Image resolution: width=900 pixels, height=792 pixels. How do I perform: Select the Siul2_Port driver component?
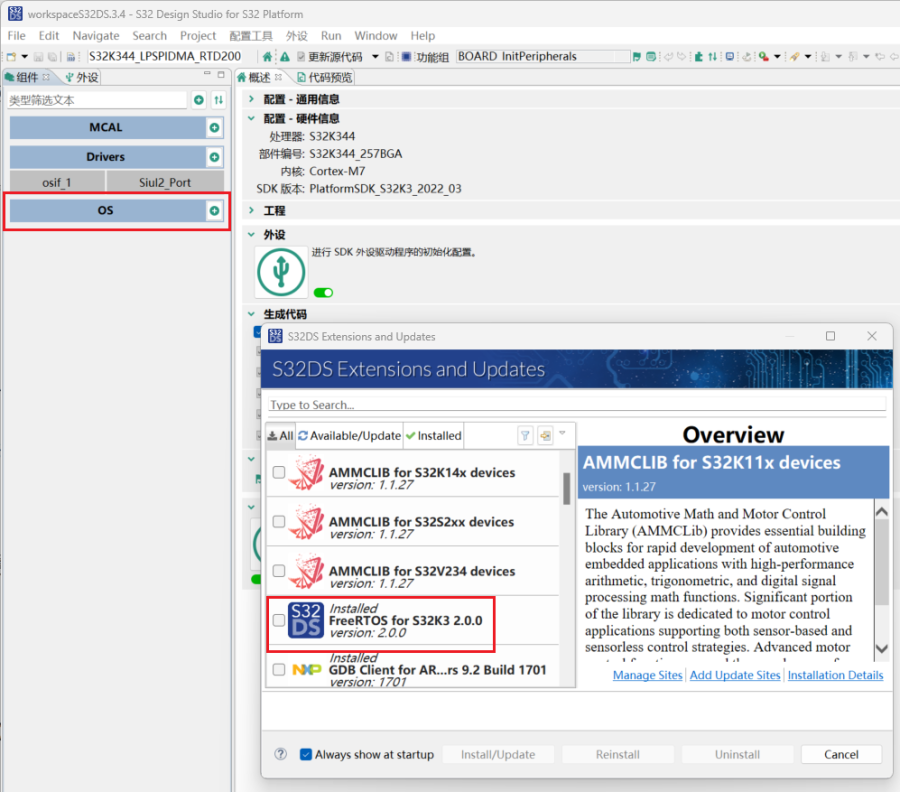click(x=165, y=182)
